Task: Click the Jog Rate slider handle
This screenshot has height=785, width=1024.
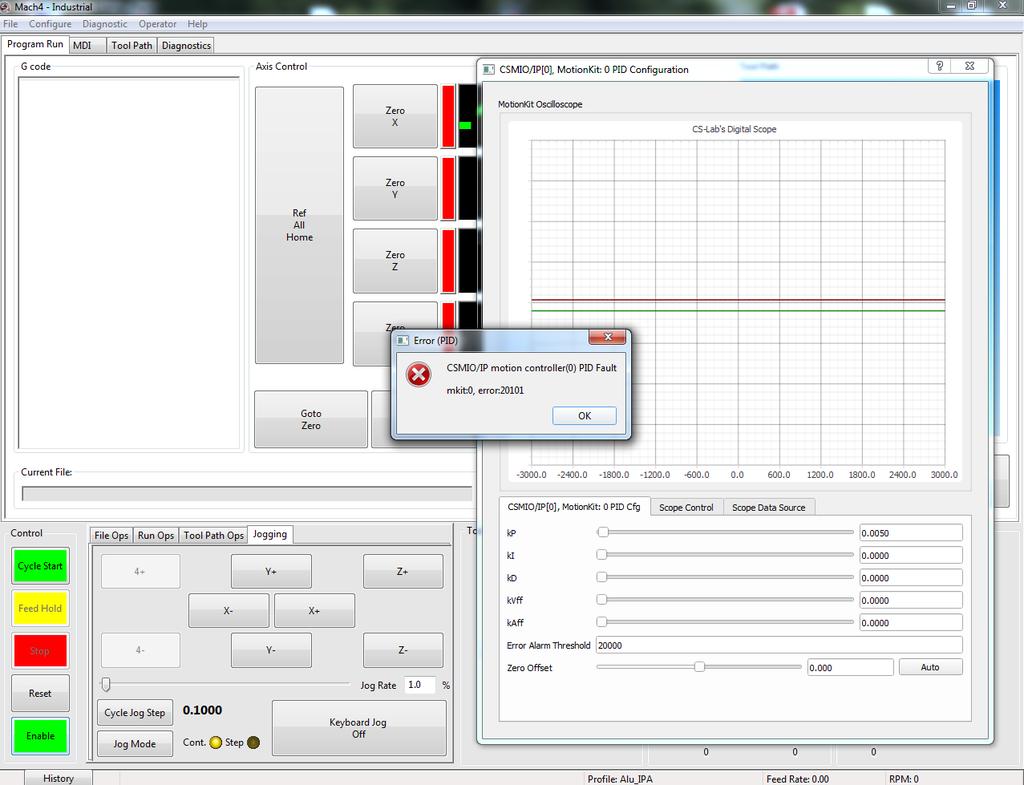Action: [x=106, y=684]
